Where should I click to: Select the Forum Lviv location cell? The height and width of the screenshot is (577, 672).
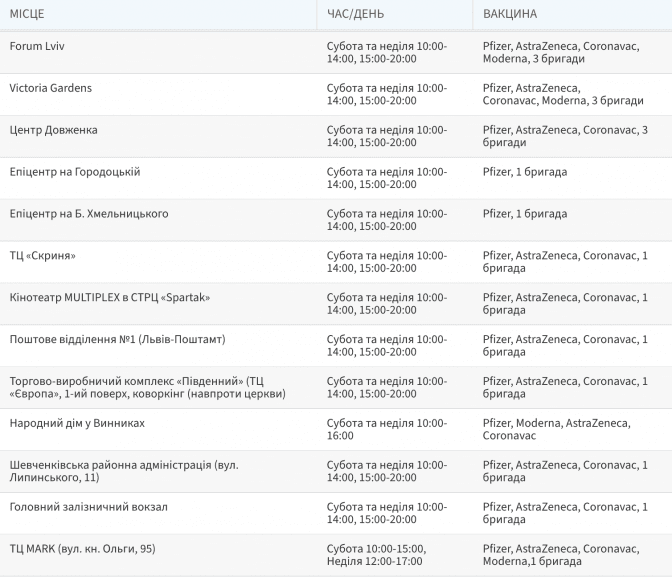click(37, 46)
